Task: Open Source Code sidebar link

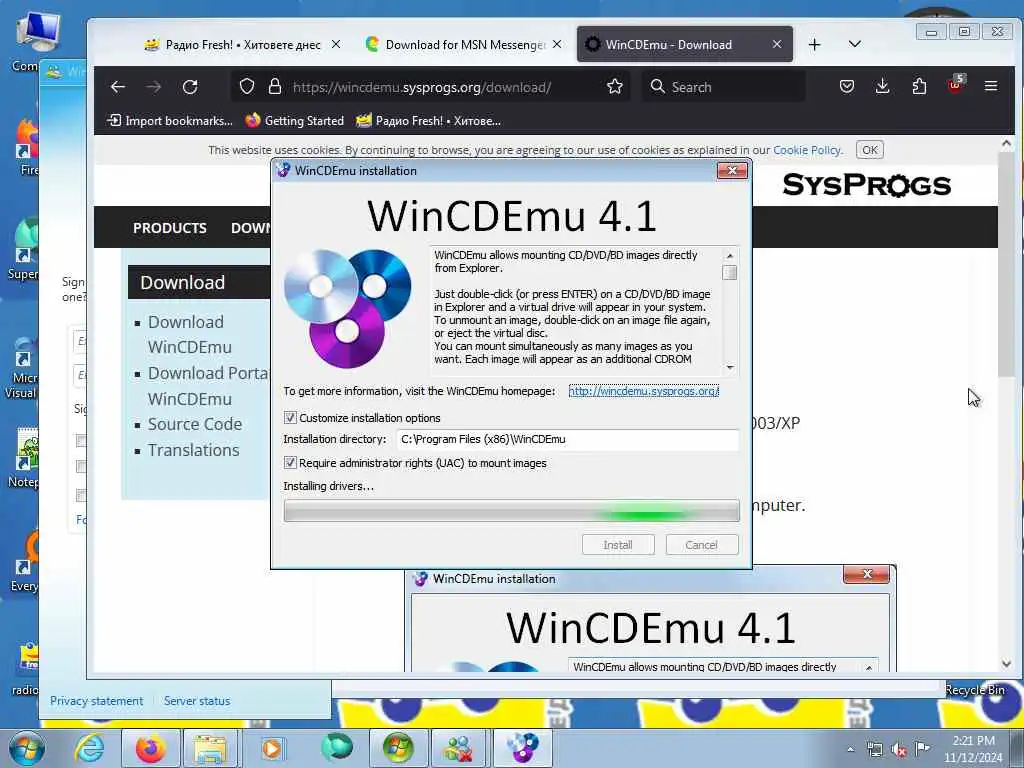Action: click(x=195, y=424)
